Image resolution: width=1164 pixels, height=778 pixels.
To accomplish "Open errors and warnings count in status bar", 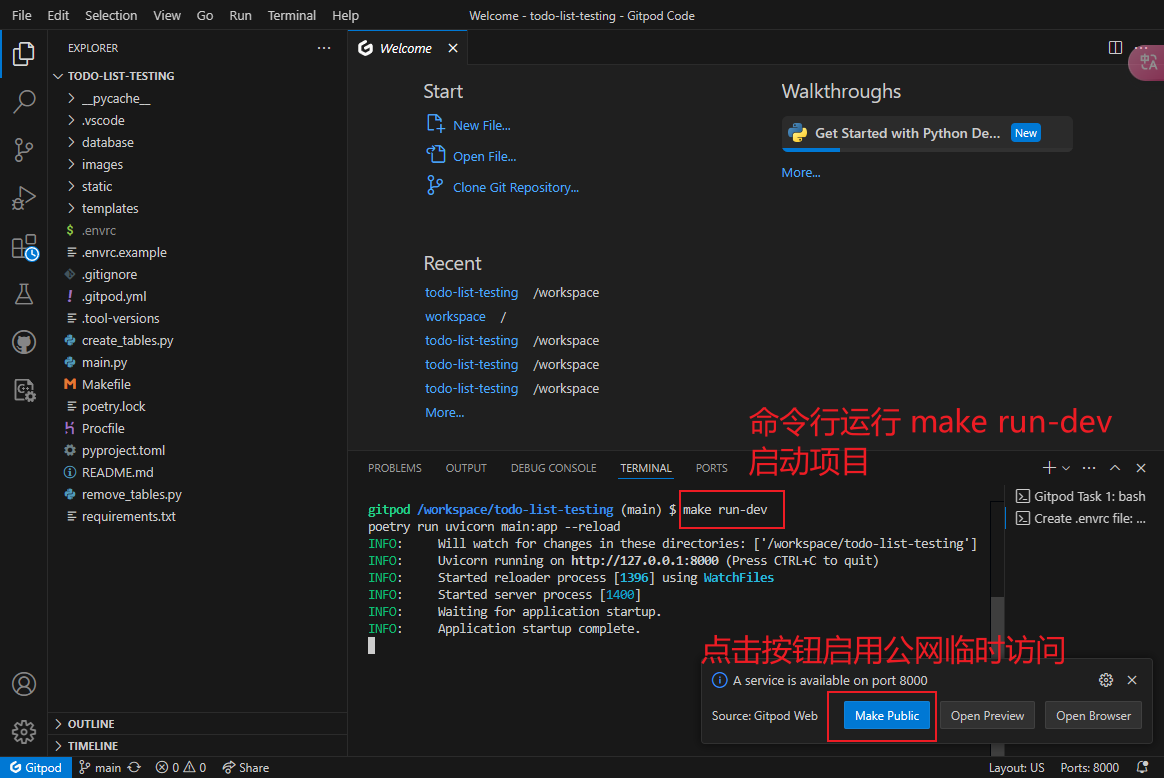I will click(x=180, y=768).
